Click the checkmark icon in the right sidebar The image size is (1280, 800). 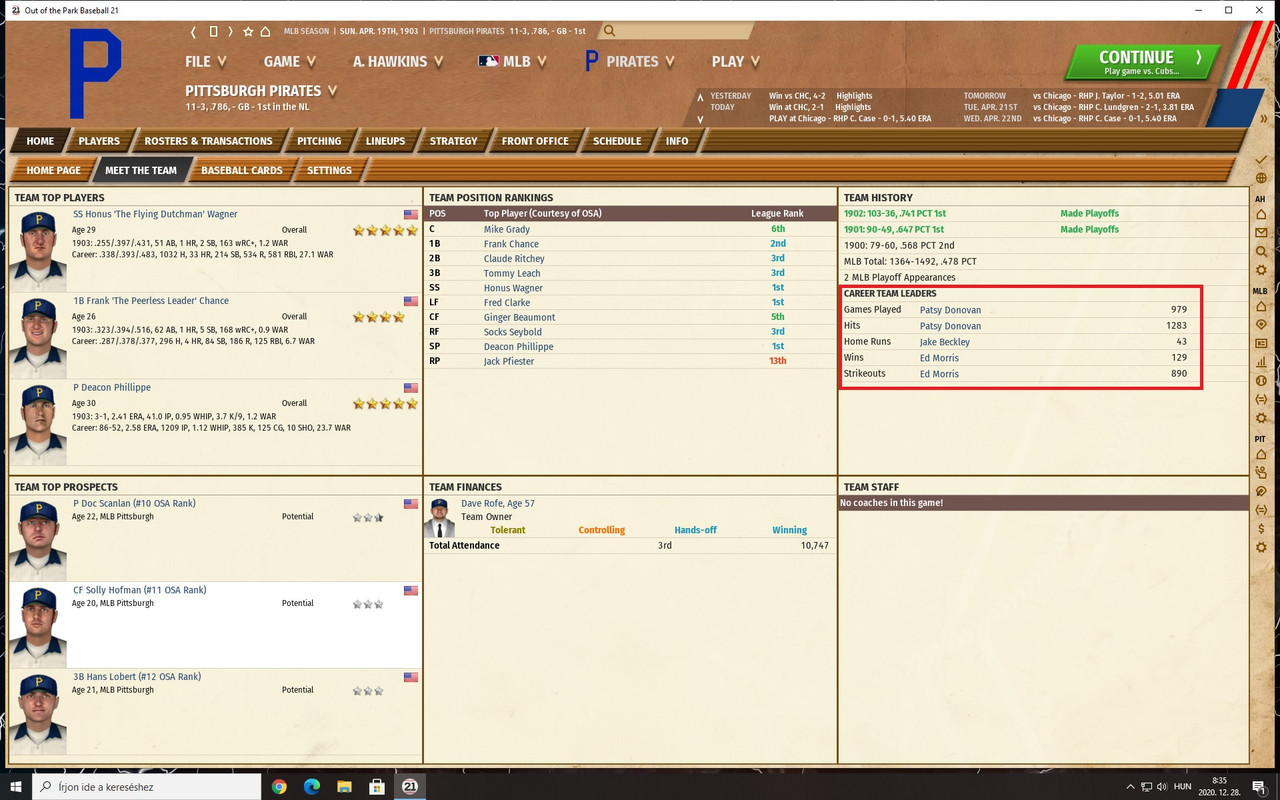[1261, 160]
